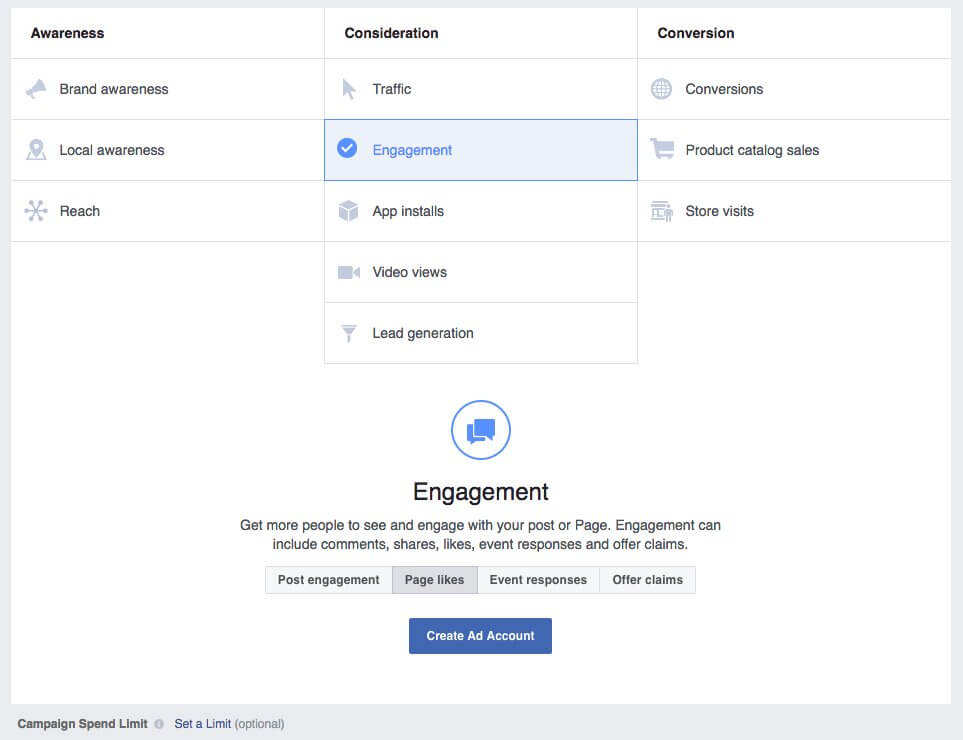963x740 pixels.
Task: Select the Brand awareness megaphone icon
Action: (36, 89)
